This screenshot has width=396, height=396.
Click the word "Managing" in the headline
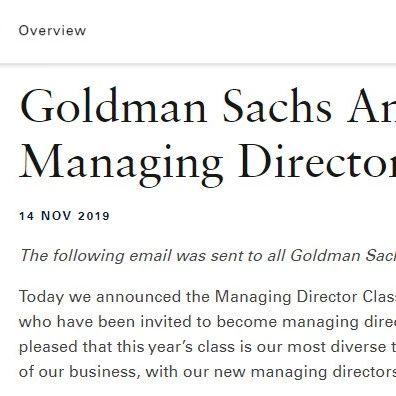(121, 165)
